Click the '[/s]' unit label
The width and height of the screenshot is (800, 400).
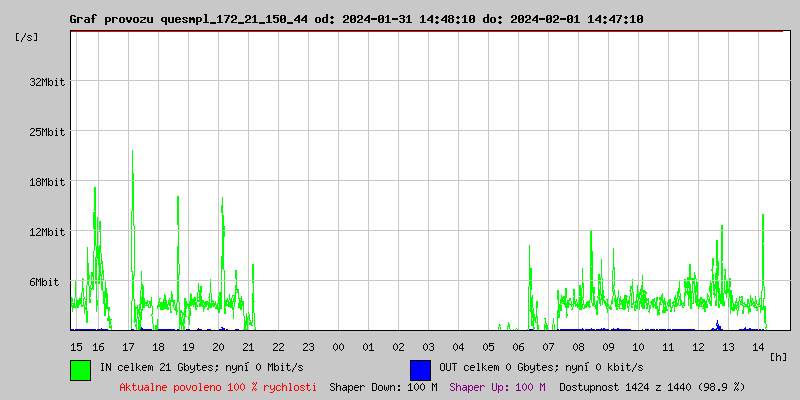[27, 37]
